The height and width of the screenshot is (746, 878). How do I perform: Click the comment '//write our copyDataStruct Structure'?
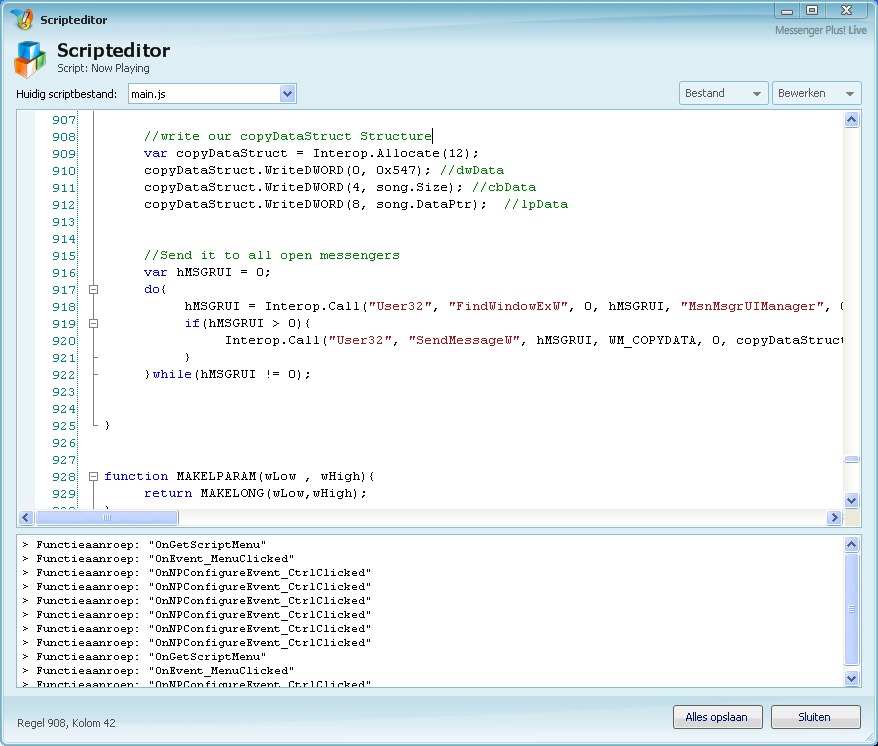[x=288, y=136]
